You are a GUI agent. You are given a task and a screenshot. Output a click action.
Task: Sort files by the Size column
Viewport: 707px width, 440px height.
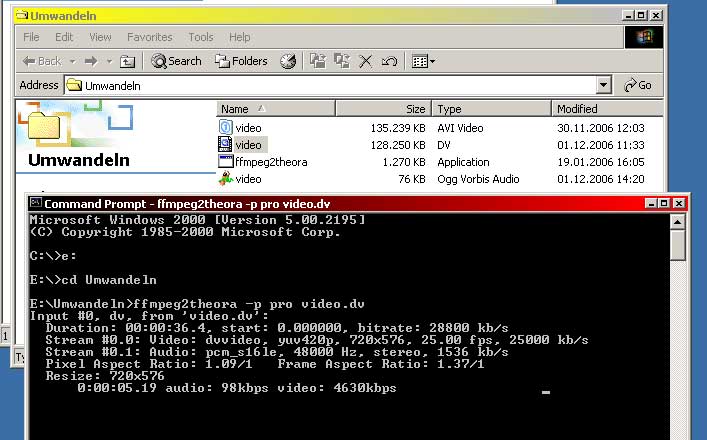[x=384, y=109]
